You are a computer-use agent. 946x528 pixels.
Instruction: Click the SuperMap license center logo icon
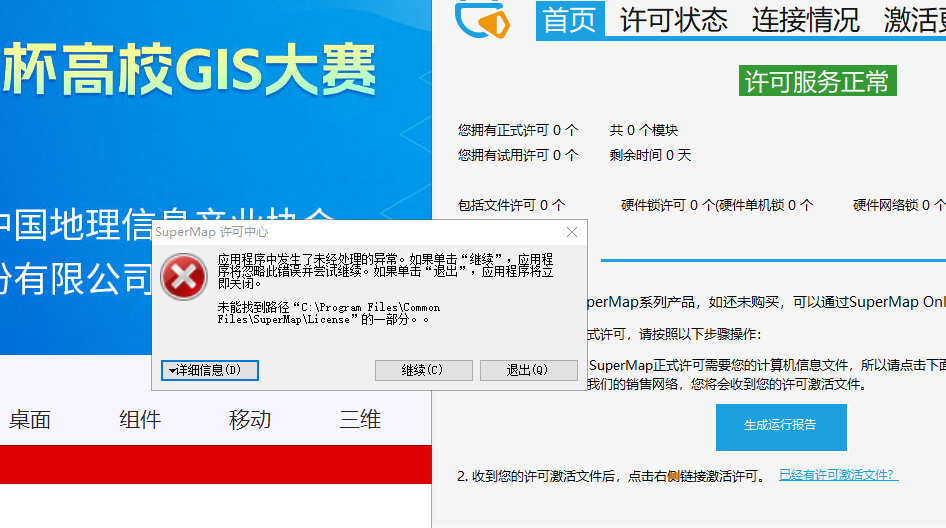[x=482, y=19]
